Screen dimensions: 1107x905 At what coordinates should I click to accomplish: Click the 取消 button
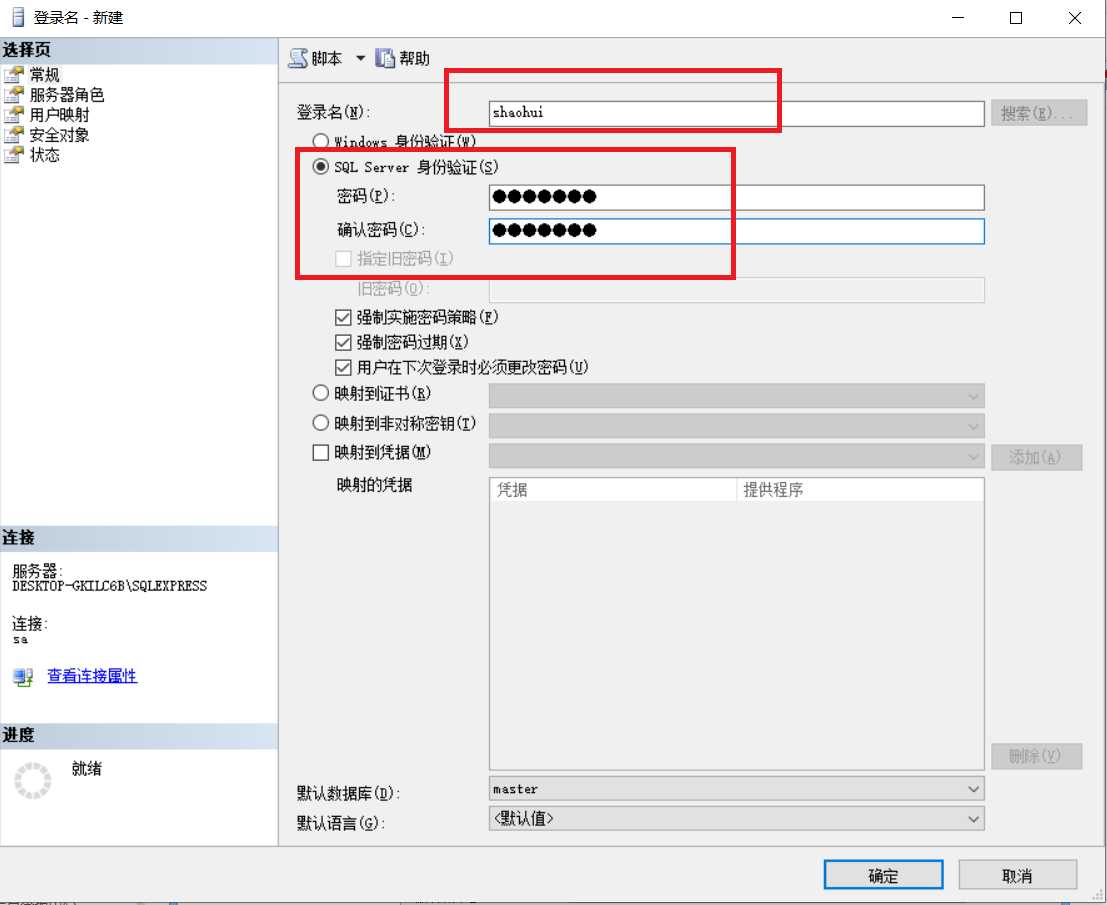[x=1017, y=875]
